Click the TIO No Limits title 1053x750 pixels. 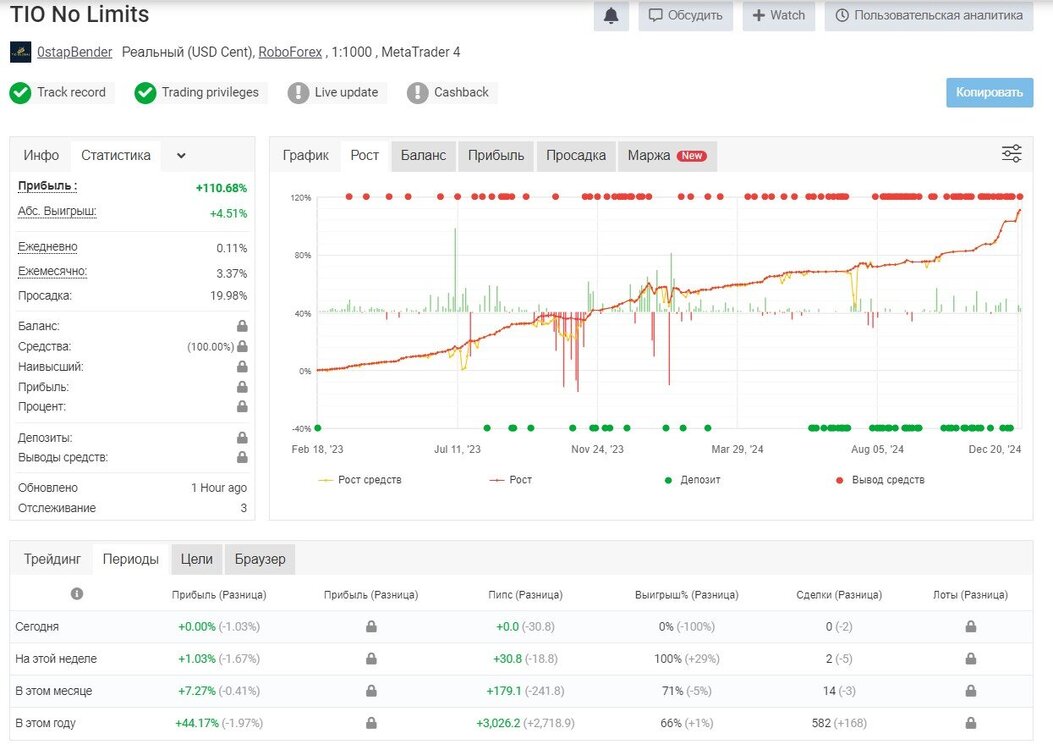(x=79, y=14)
